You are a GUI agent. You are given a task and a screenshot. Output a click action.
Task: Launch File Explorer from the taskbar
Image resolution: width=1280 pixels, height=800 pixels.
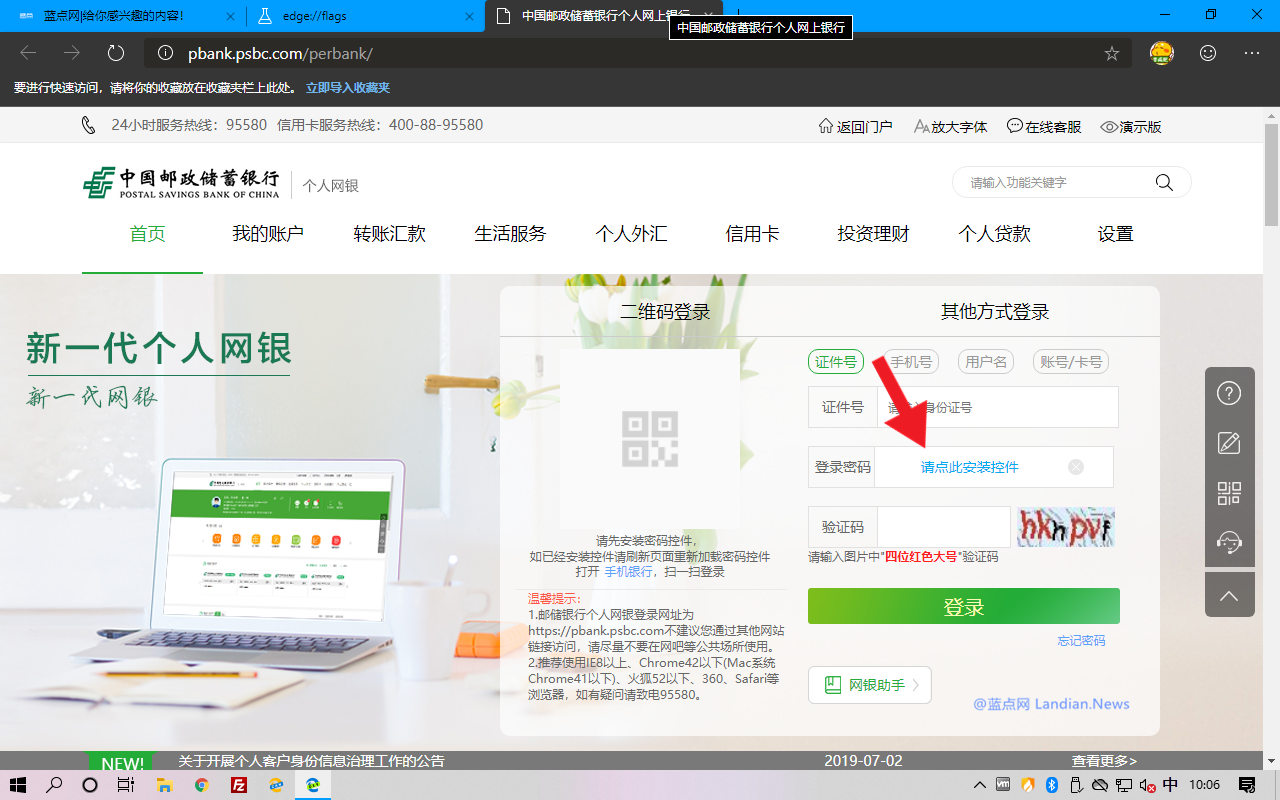pyautogui.click(x=163, y=785)
